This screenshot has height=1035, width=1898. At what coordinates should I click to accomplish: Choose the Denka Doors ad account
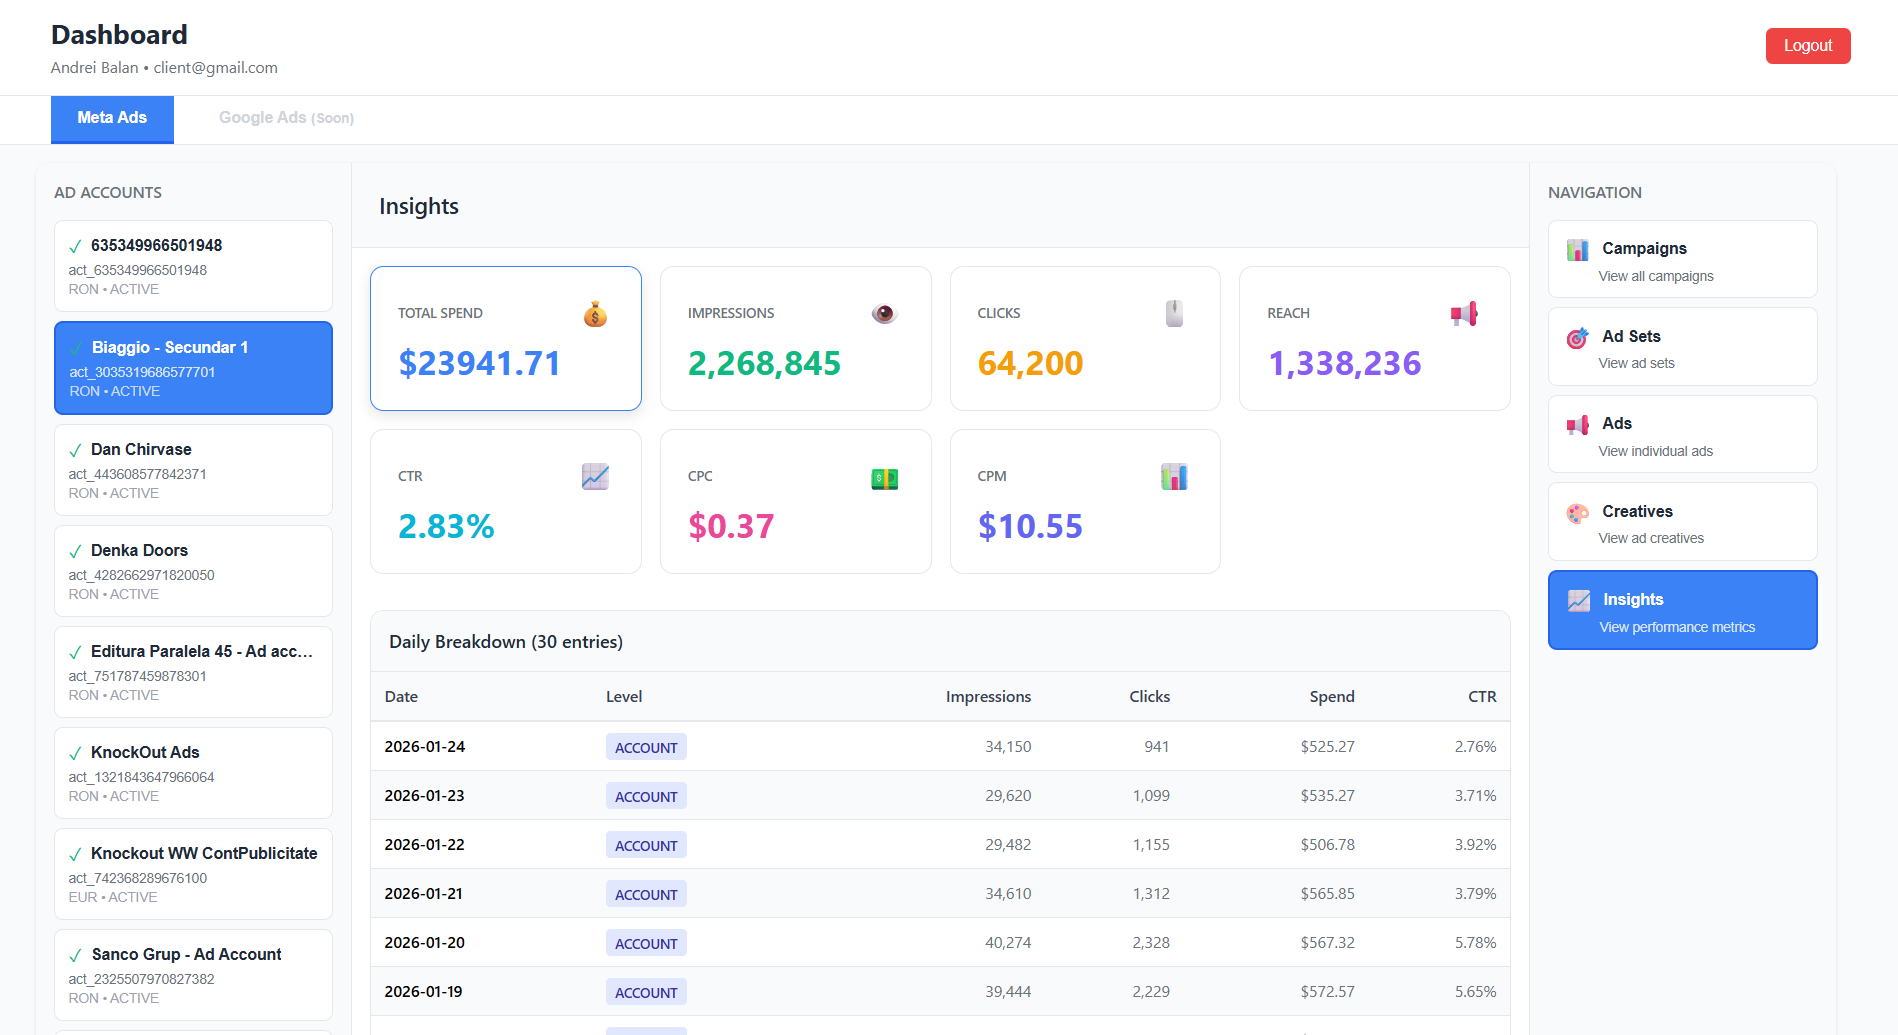point(193,571)
